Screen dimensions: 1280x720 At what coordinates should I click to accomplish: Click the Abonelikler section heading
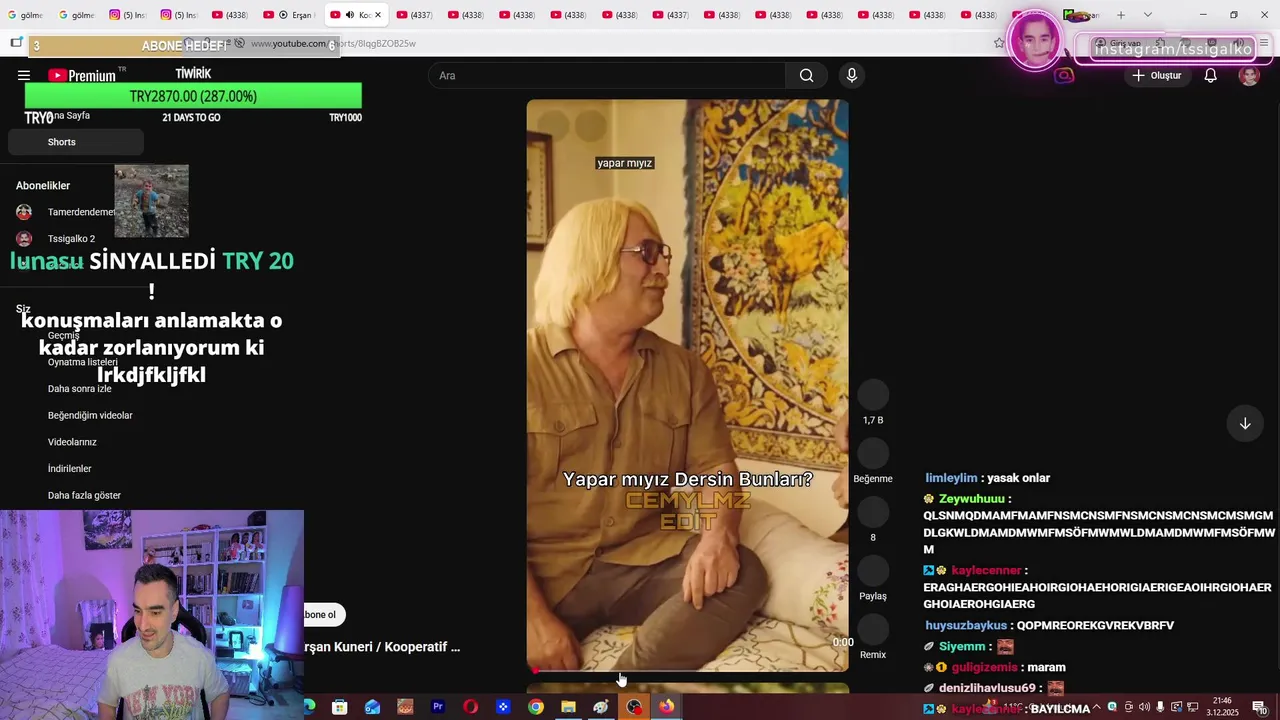pos(43,186)
